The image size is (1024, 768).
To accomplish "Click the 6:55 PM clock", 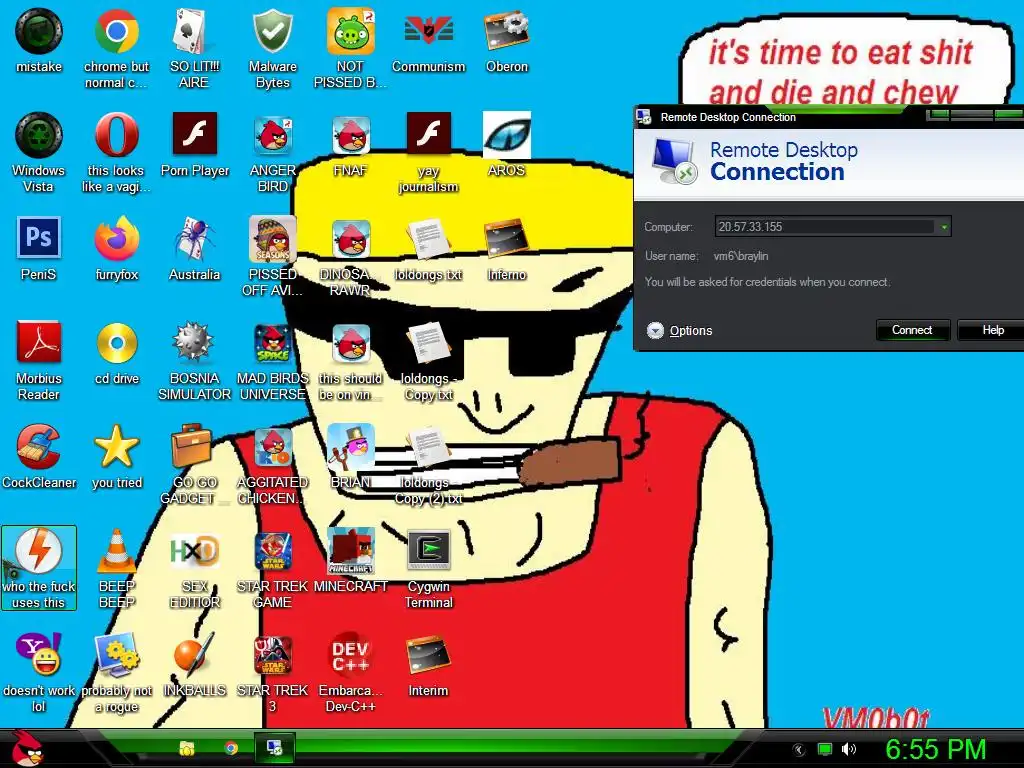I will tap(935, 749).
